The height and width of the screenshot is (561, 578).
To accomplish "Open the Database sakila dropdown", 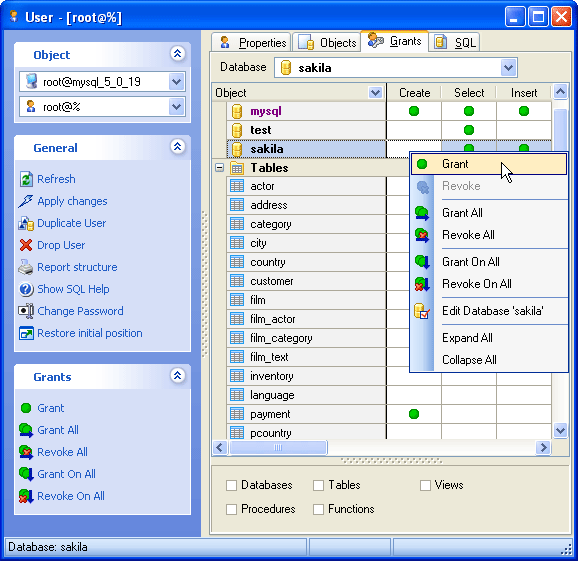I will (x=508, y=68).
